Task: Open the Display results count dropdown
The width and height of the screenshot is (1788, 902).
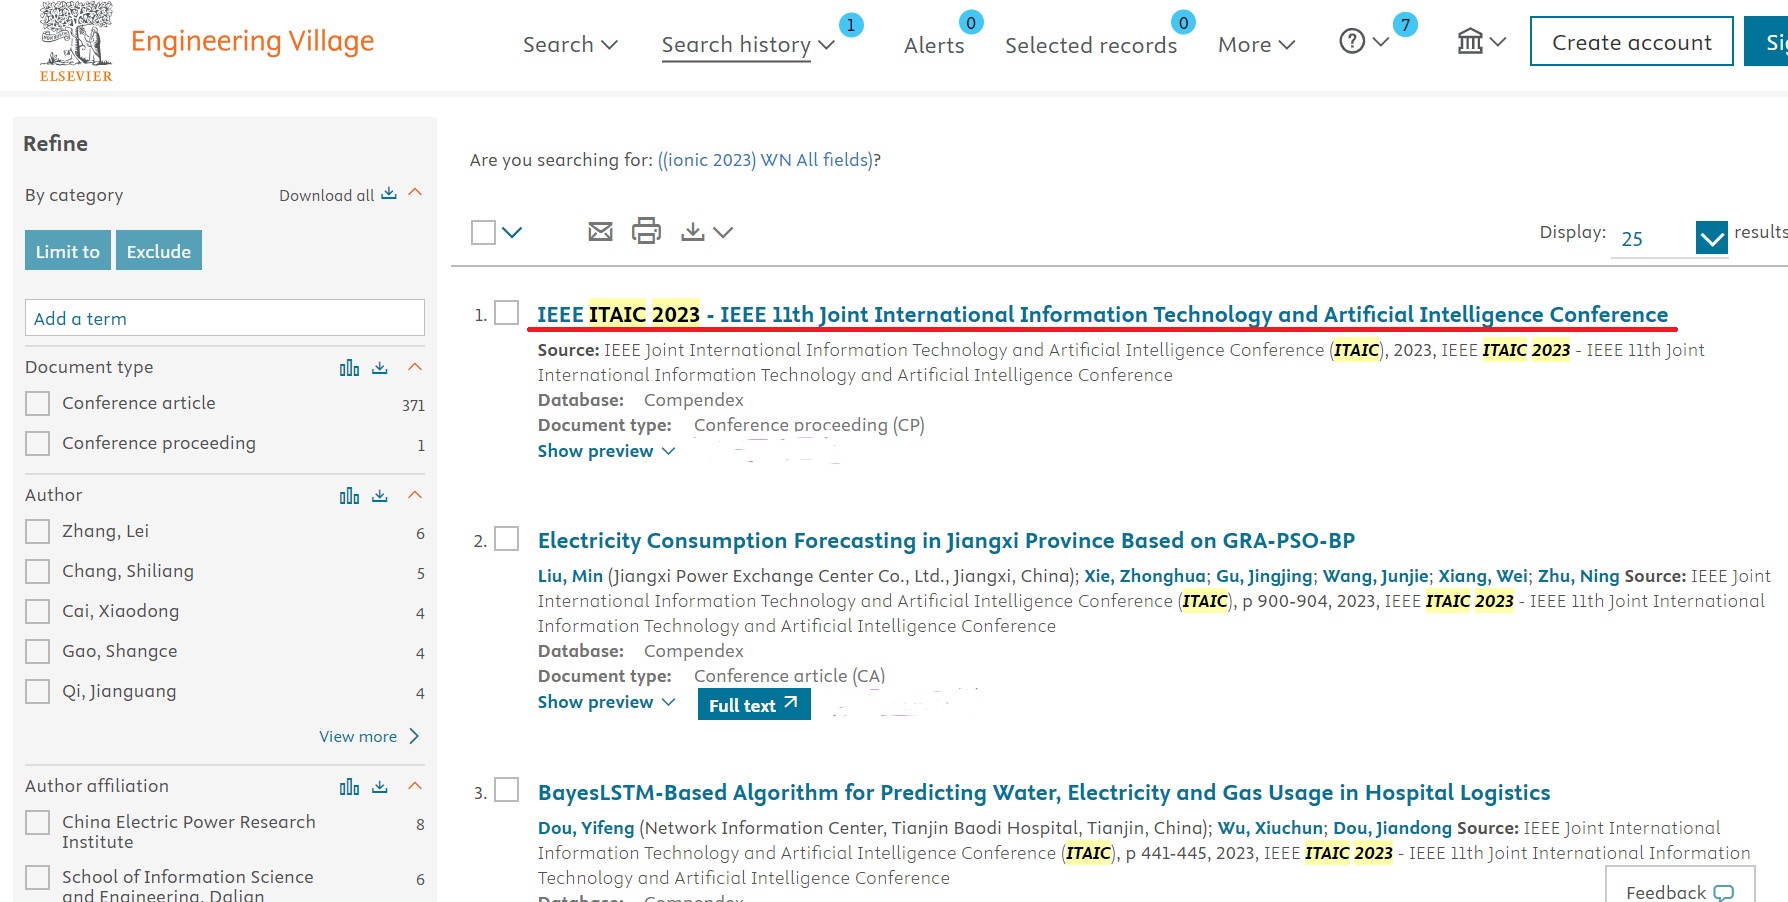Action: tap(1711, 238)
